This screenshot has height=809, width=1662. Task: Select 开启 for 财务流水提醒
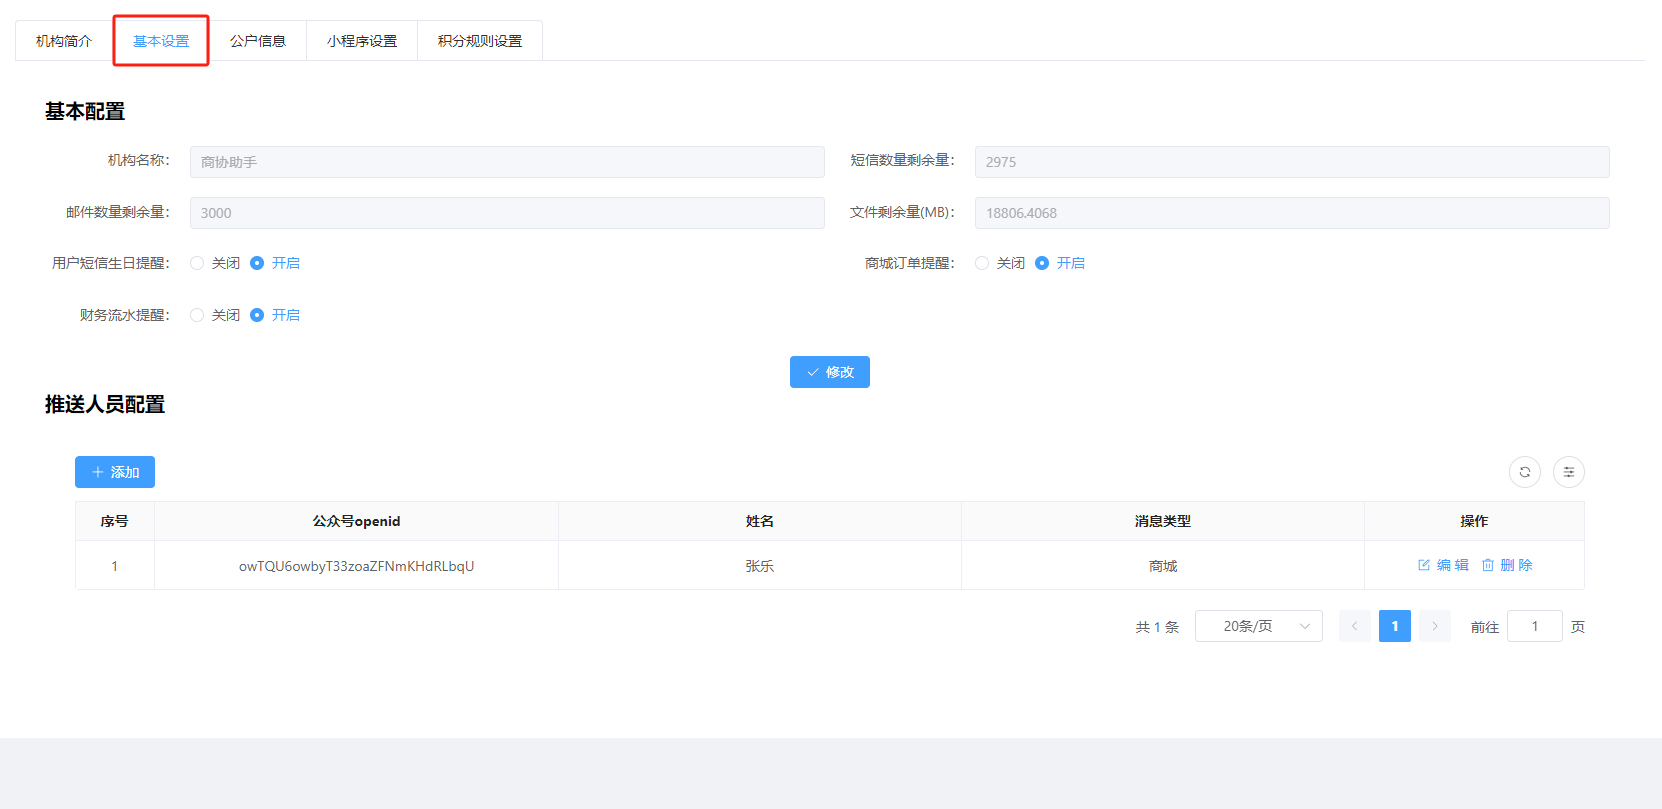tap(257, 315)
